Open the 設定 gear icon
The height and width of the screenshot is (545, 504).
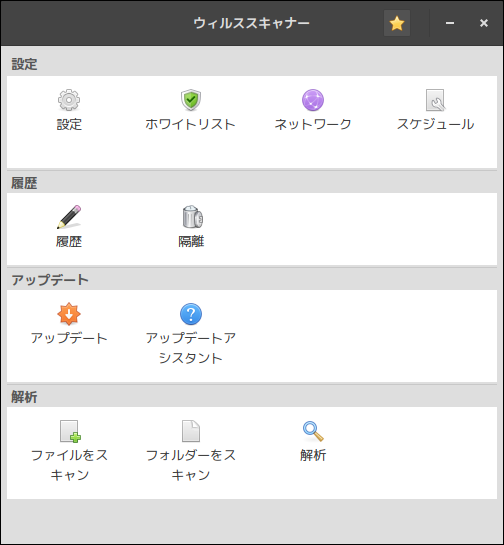[69, 100]
